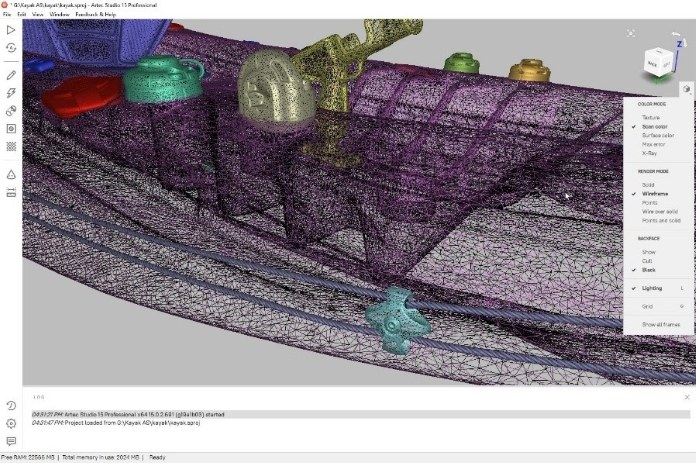696x463 pixels.
Task: Close the log panel
Action: [x=686, y=396]
